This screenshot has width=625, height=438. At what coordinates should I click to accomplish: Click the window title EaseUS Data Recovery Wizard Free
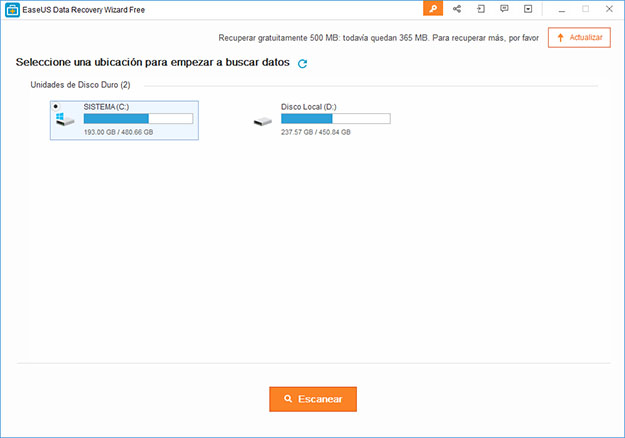[x=84, y=10]
